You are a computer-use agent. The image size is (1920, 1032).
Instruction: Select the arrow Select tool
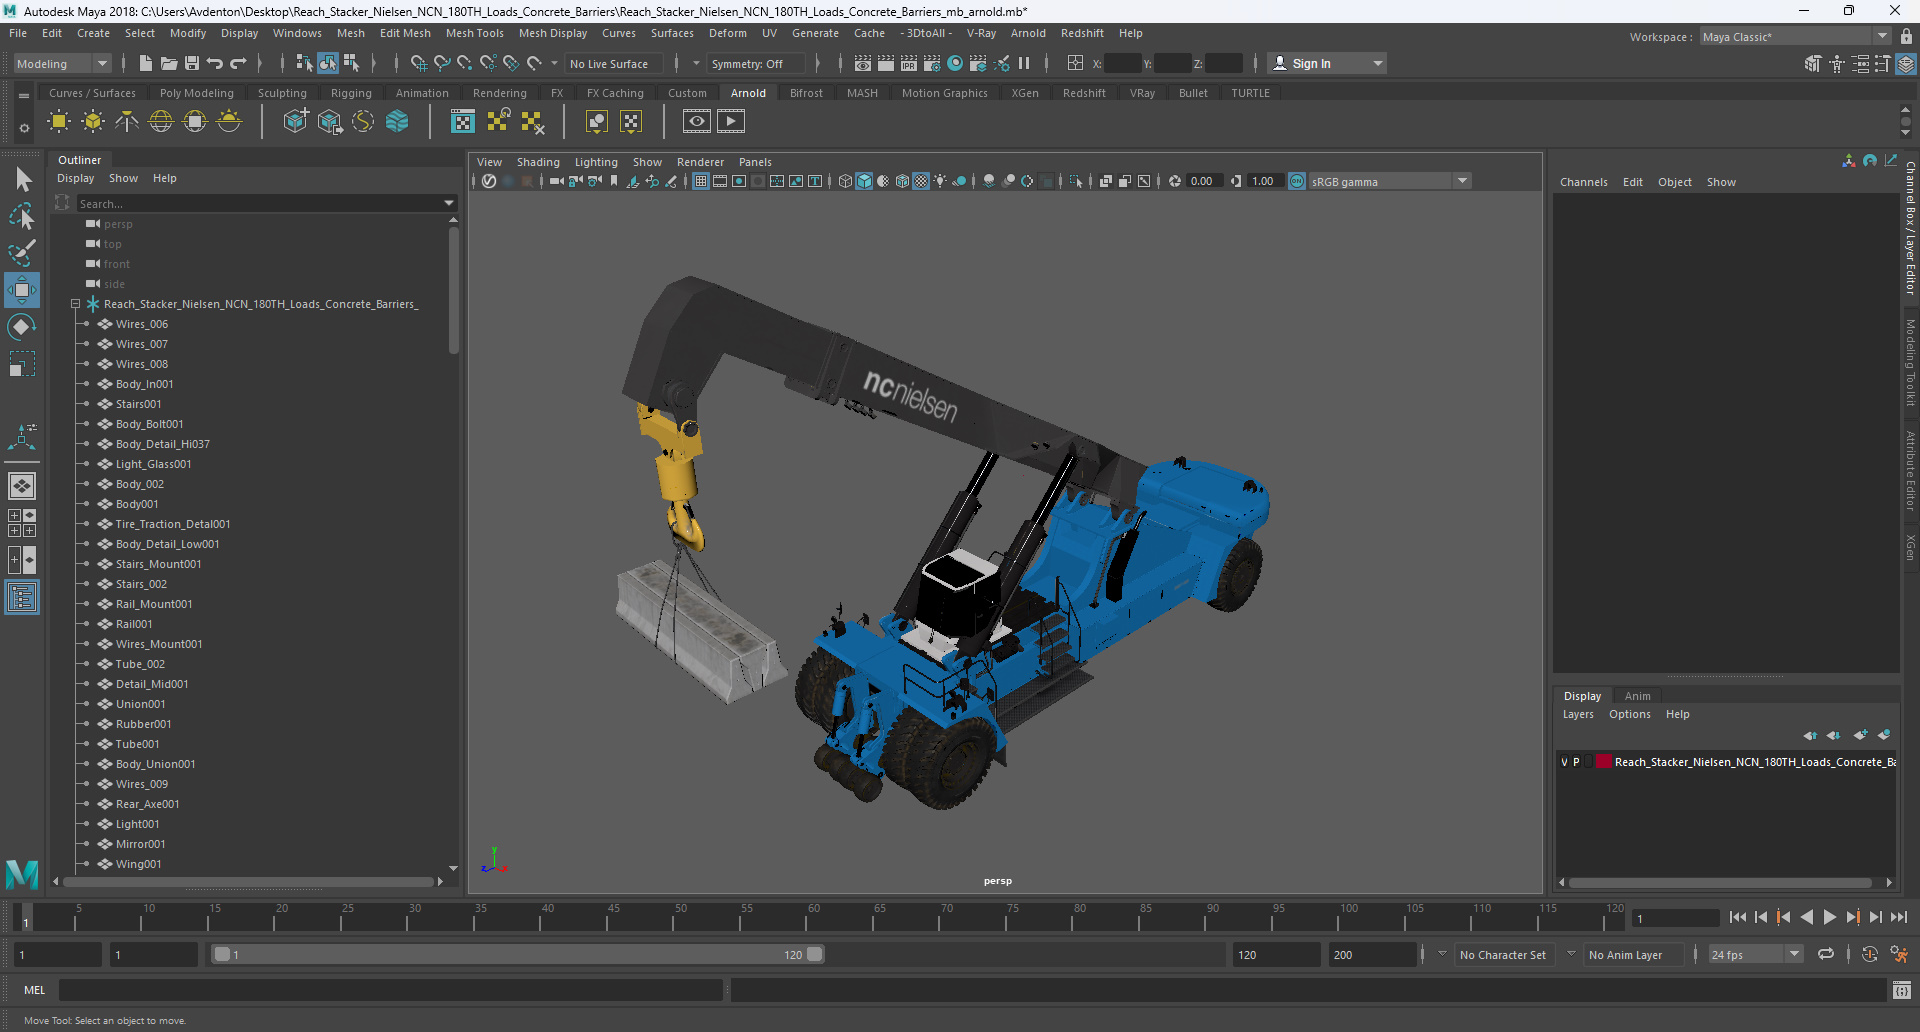tap(22, 180)
